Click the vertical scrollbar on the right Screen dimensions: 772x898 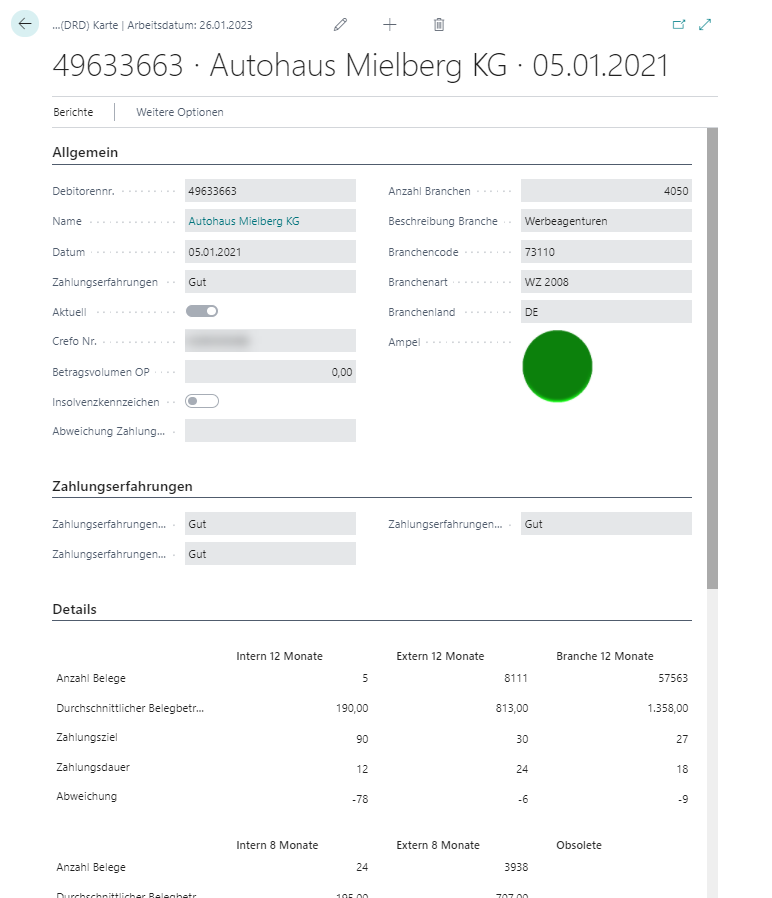click(712, 358)
